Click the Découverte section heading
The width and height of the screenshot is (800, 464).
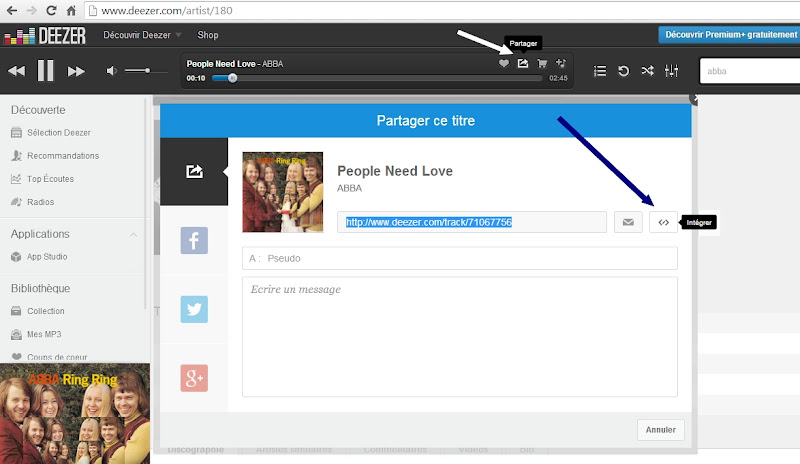pyautogui.click(x=38, y=110)
